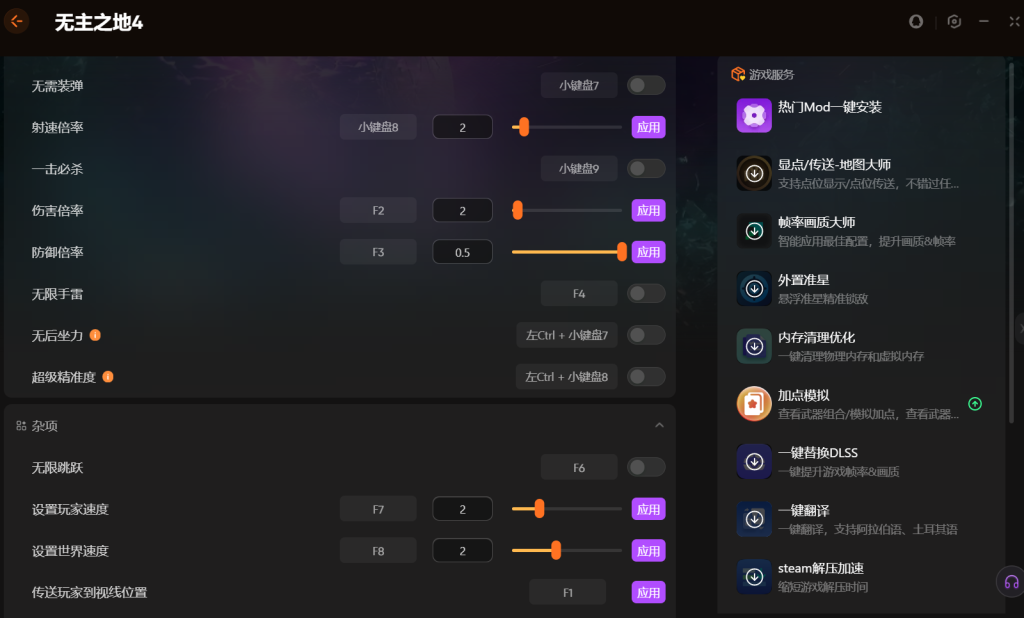The image size is (1024, 618).
Task: Click the 防御倍率 slider handle
Action: coord(622,252)
